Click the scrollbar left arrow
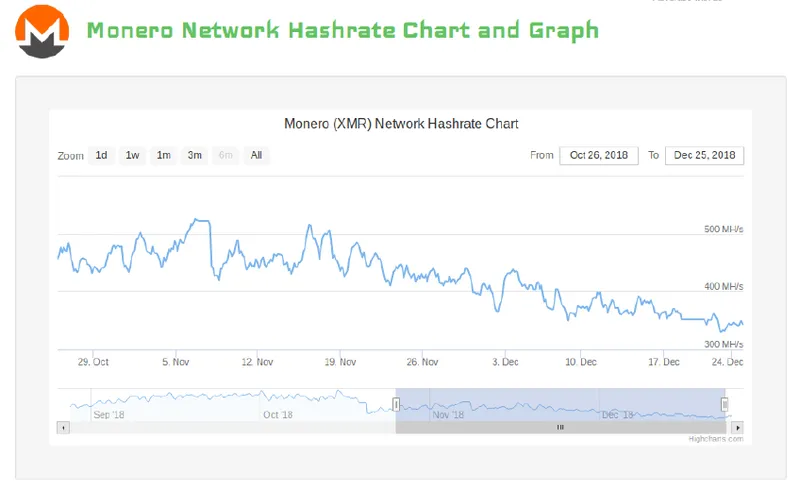The height and width of the screenshot is (491, 800). point(63,427)
